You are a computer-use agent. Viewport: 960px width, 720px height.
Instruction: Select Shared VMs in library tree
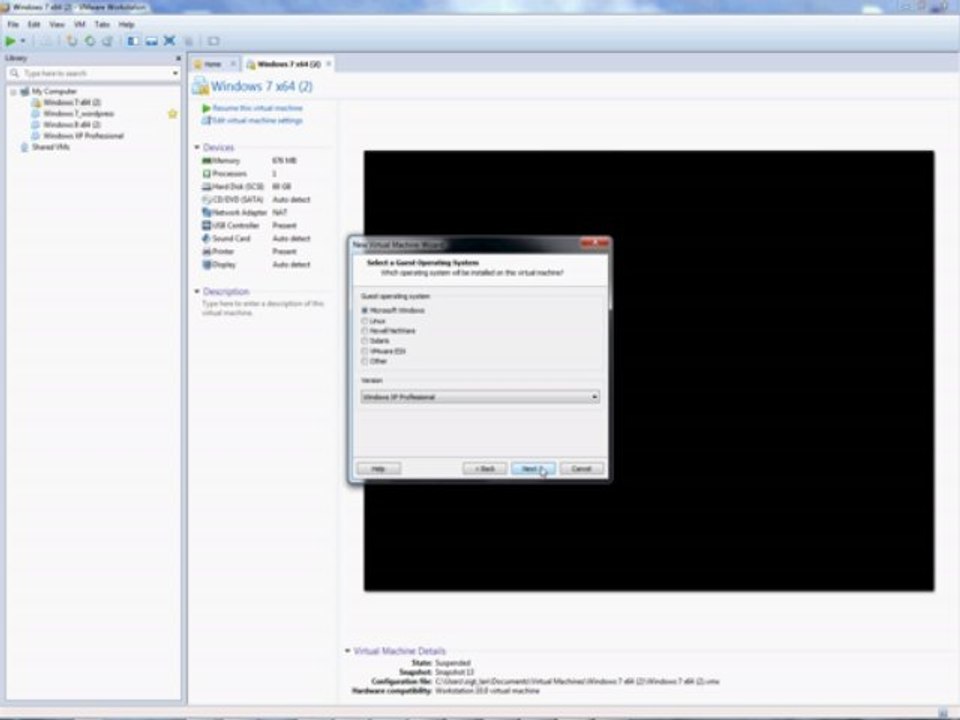(x=50, y=147)
